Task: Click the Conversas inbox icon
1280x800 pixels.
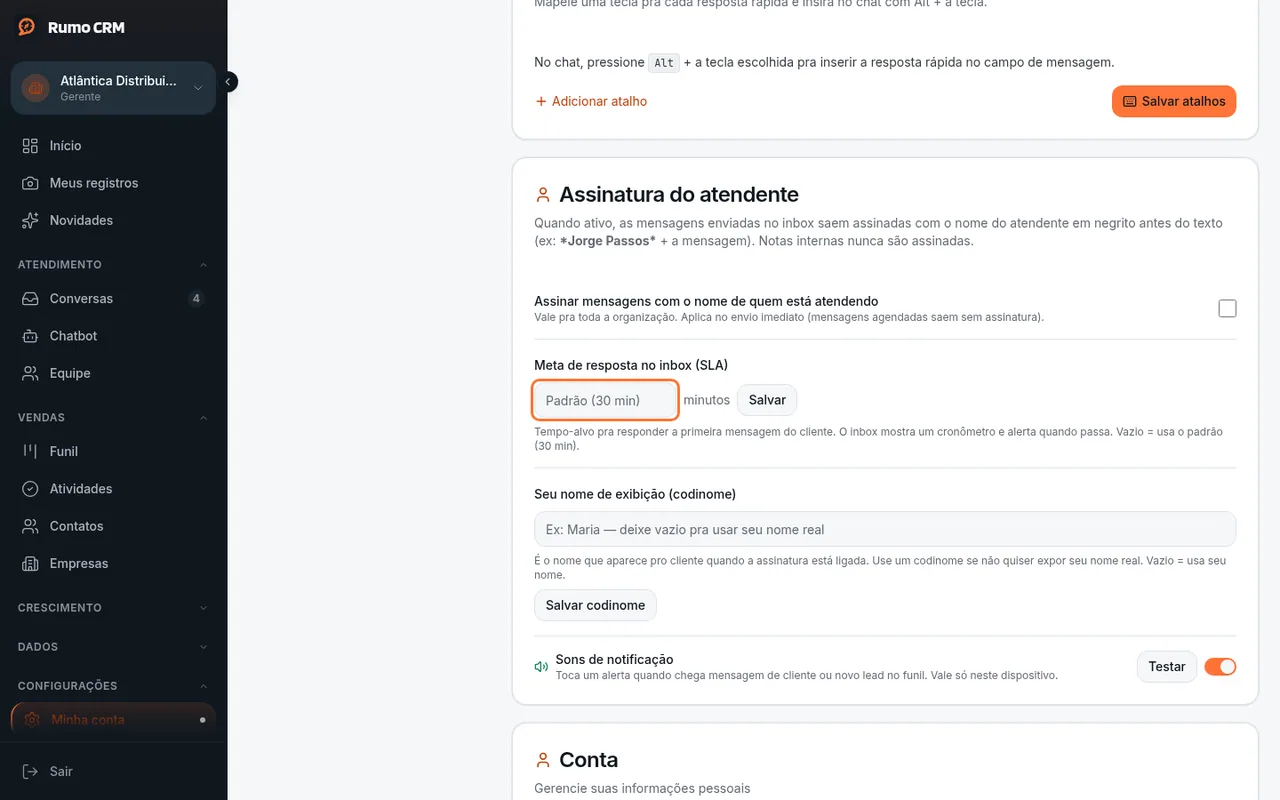Action: 31,299
